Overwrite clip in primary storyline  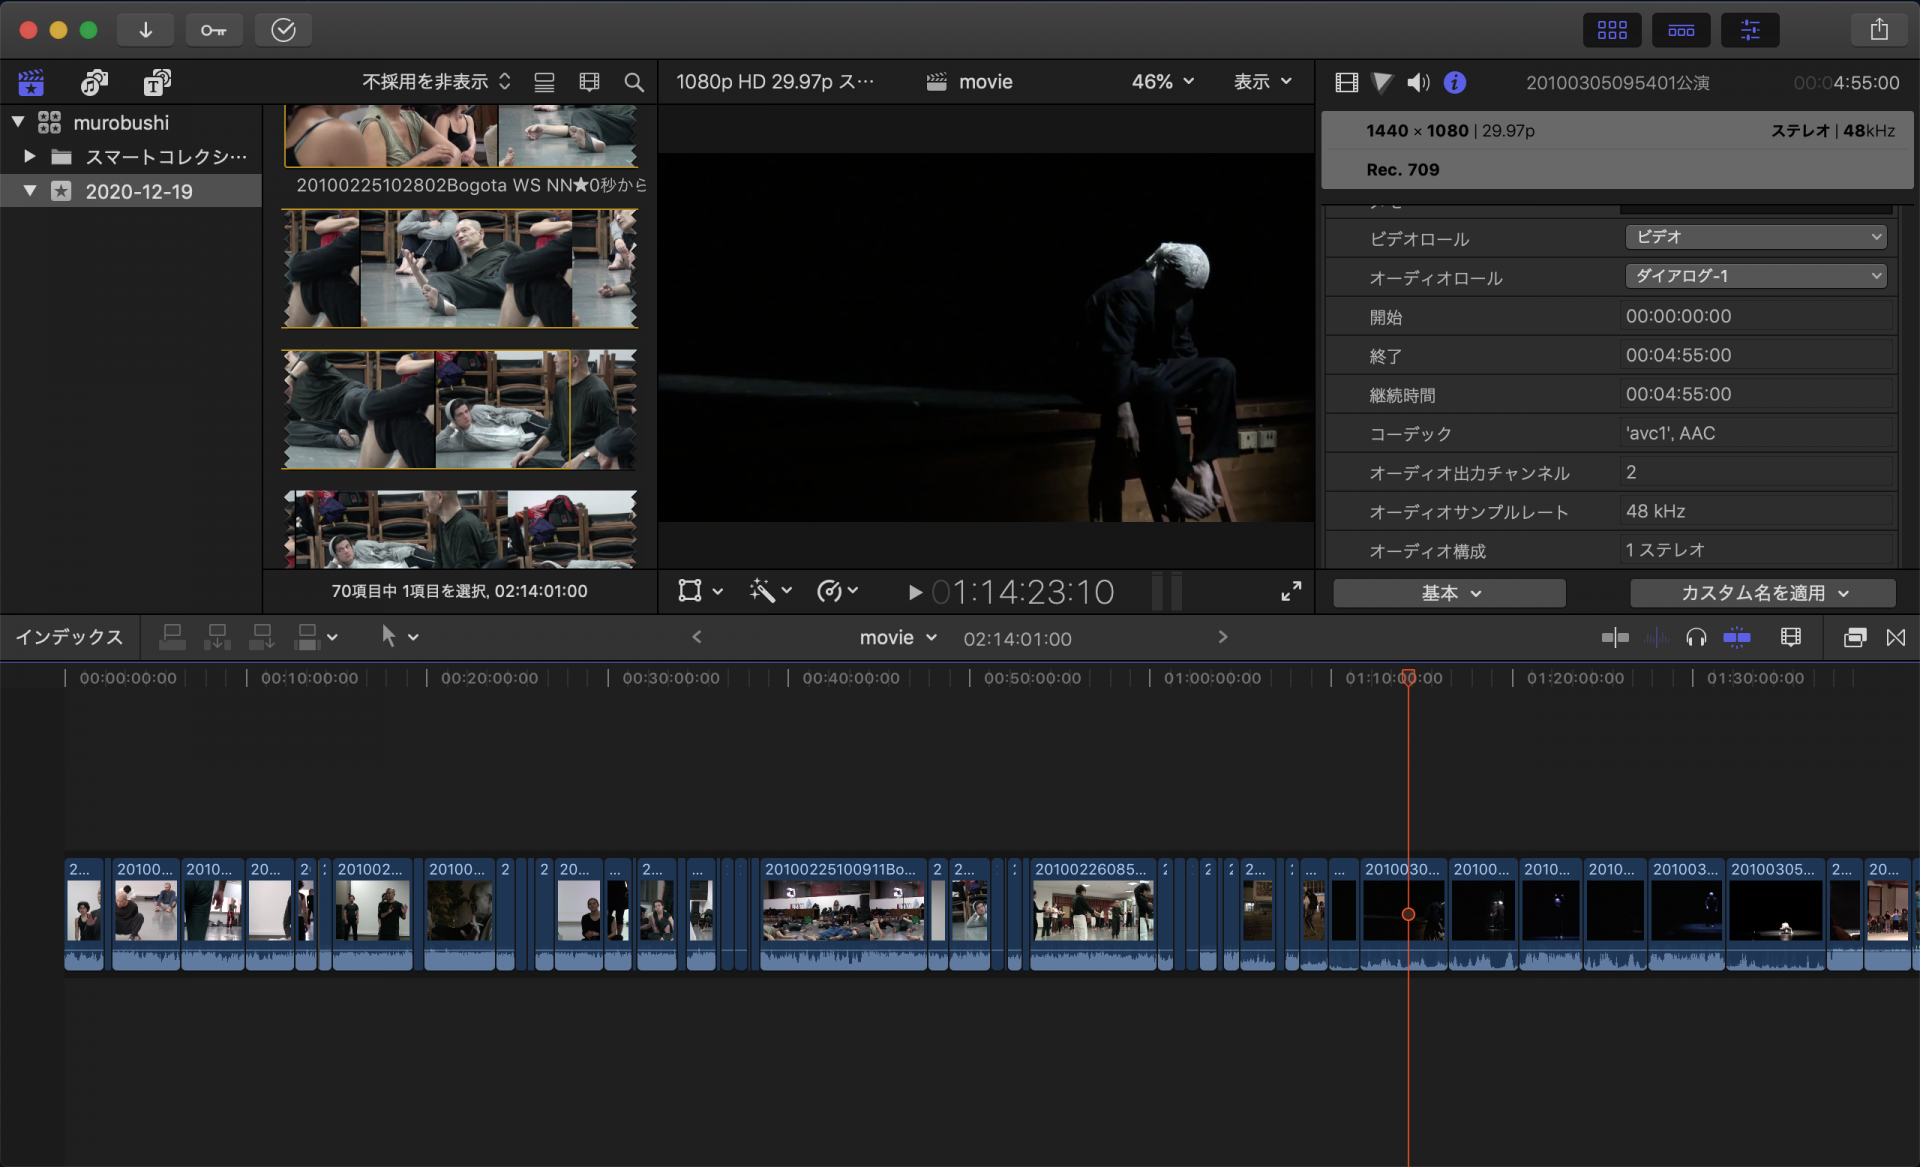pos(308,637)
